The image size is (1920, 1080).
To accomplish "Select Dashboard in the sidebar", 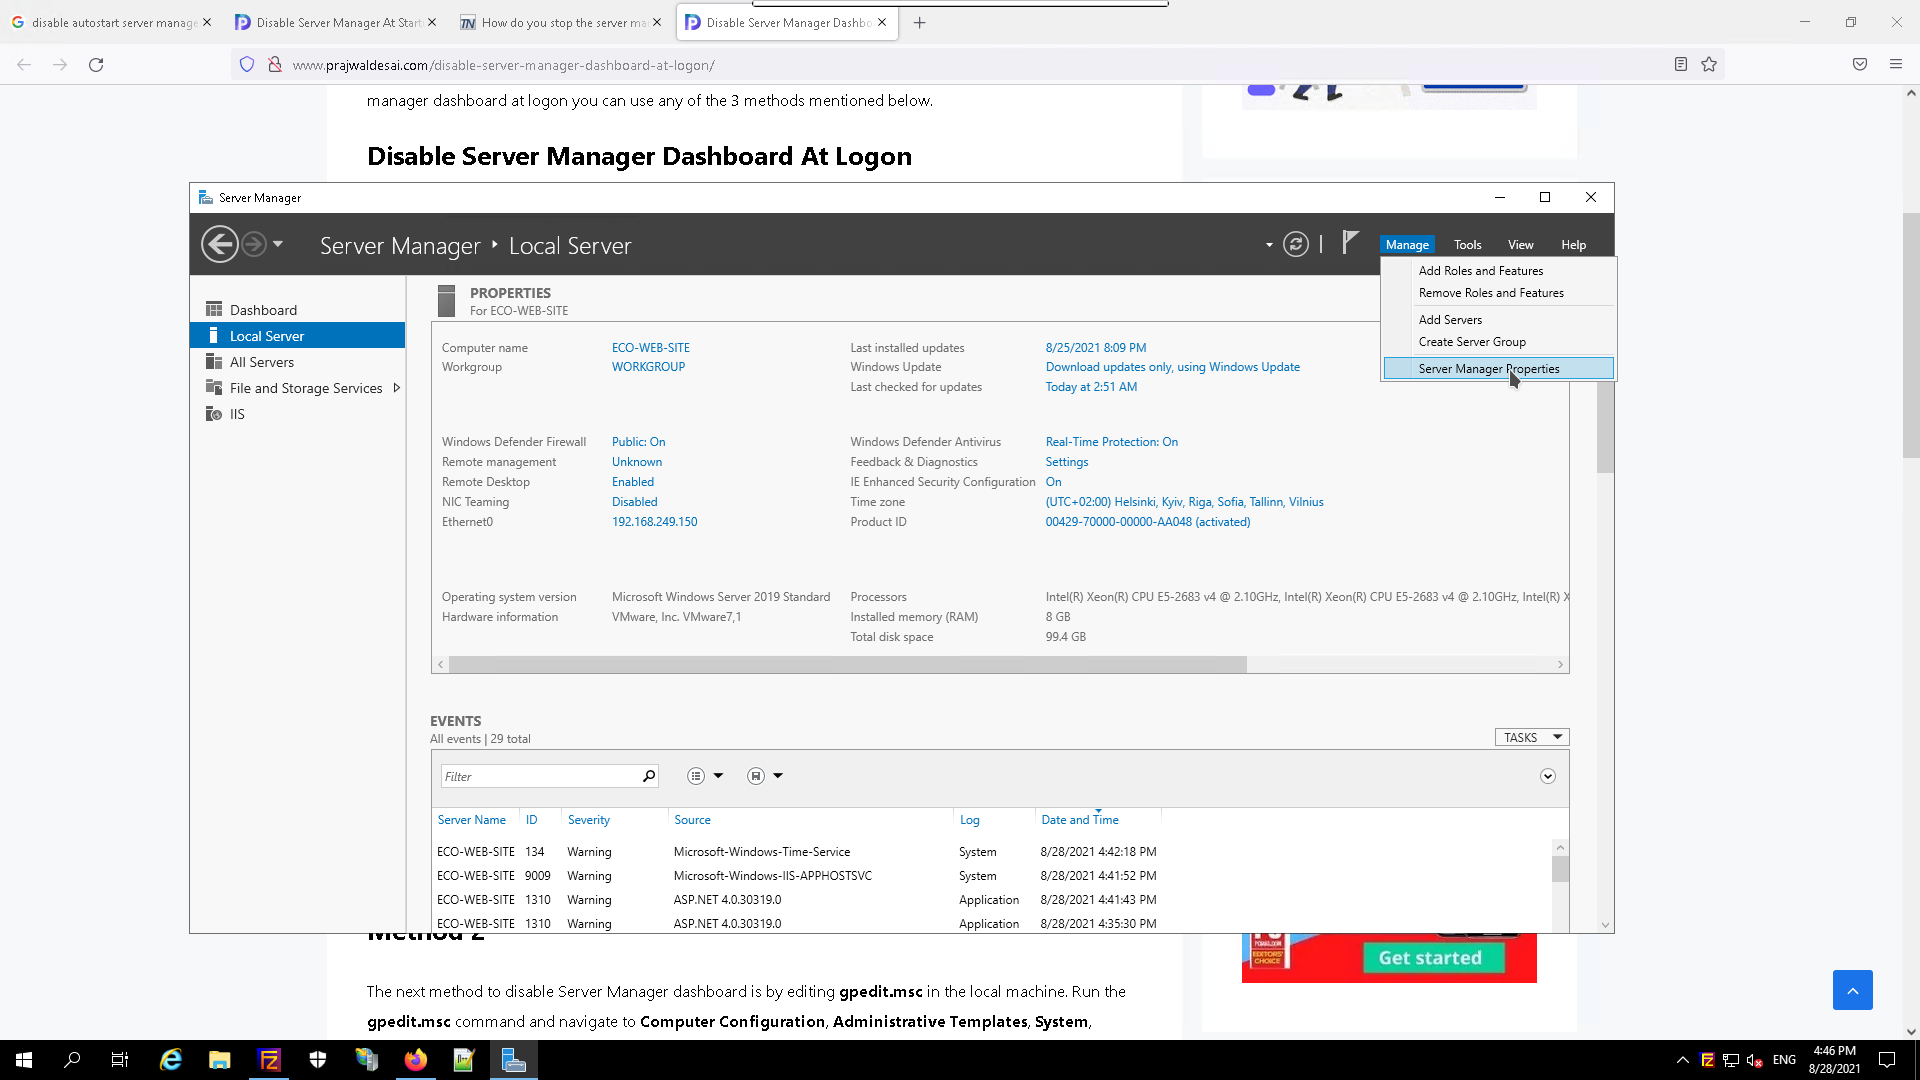I will [263, 310].
